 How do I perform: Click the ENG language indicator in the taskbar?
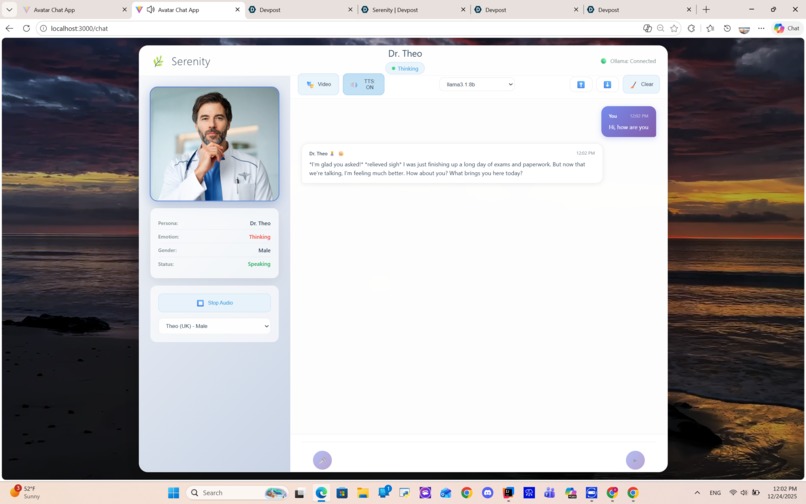pyautogui.click(x=715, y=493)
